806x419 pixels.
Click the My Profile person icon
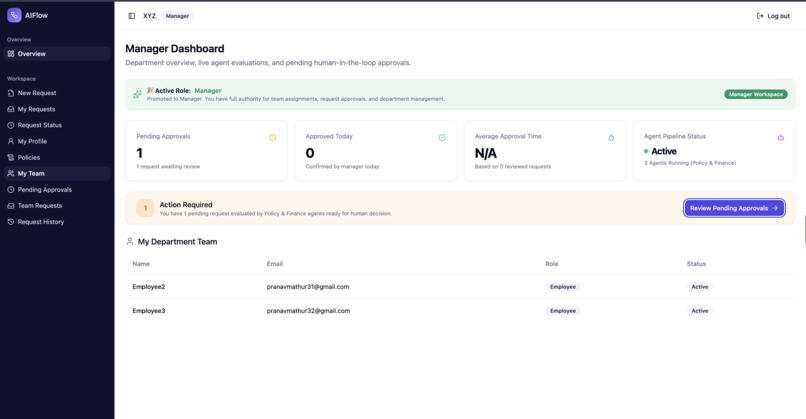11,141
